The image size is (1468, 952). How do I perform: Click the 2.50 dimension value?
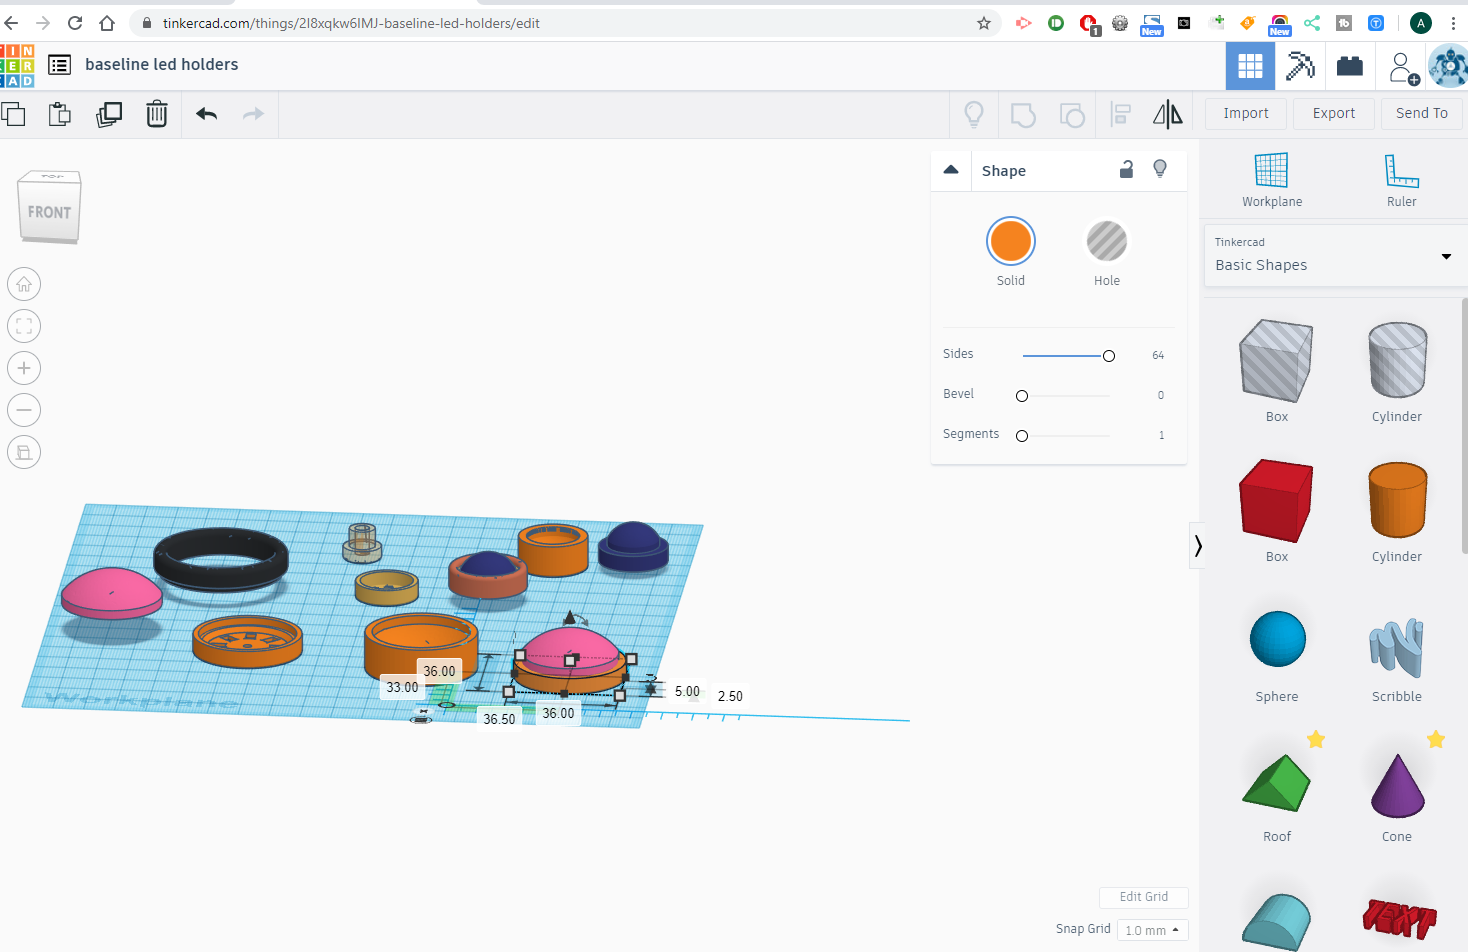pyautogui.click(x=730, y=696)
